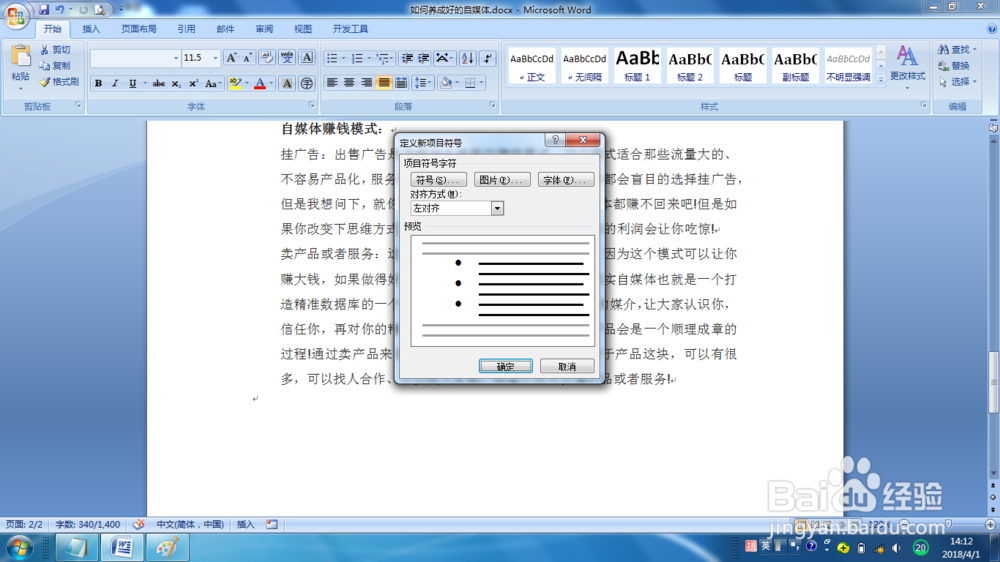Show or hide paragraph marks
1000x562 pixels.
[488, 59]
